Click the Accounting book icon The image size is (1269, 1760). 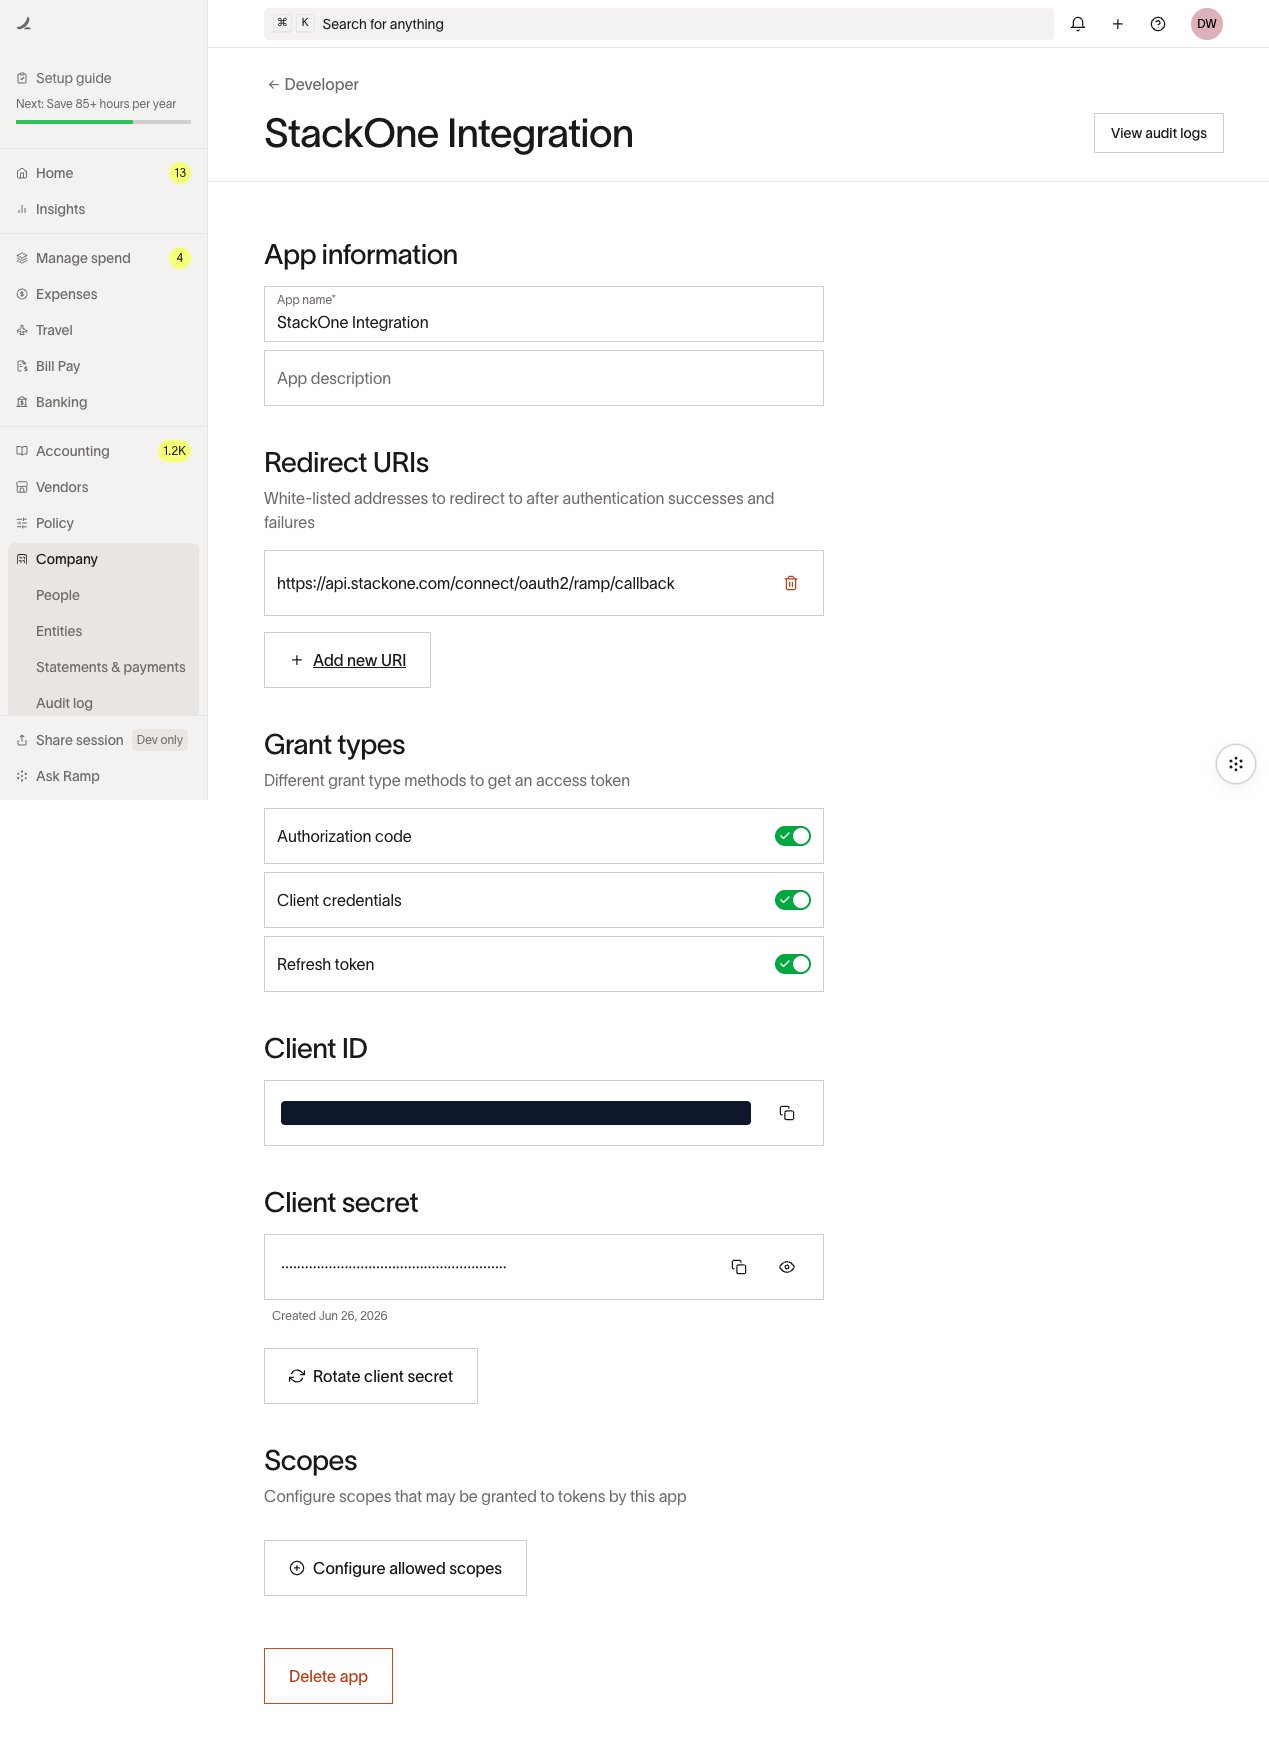click(22, 451)
